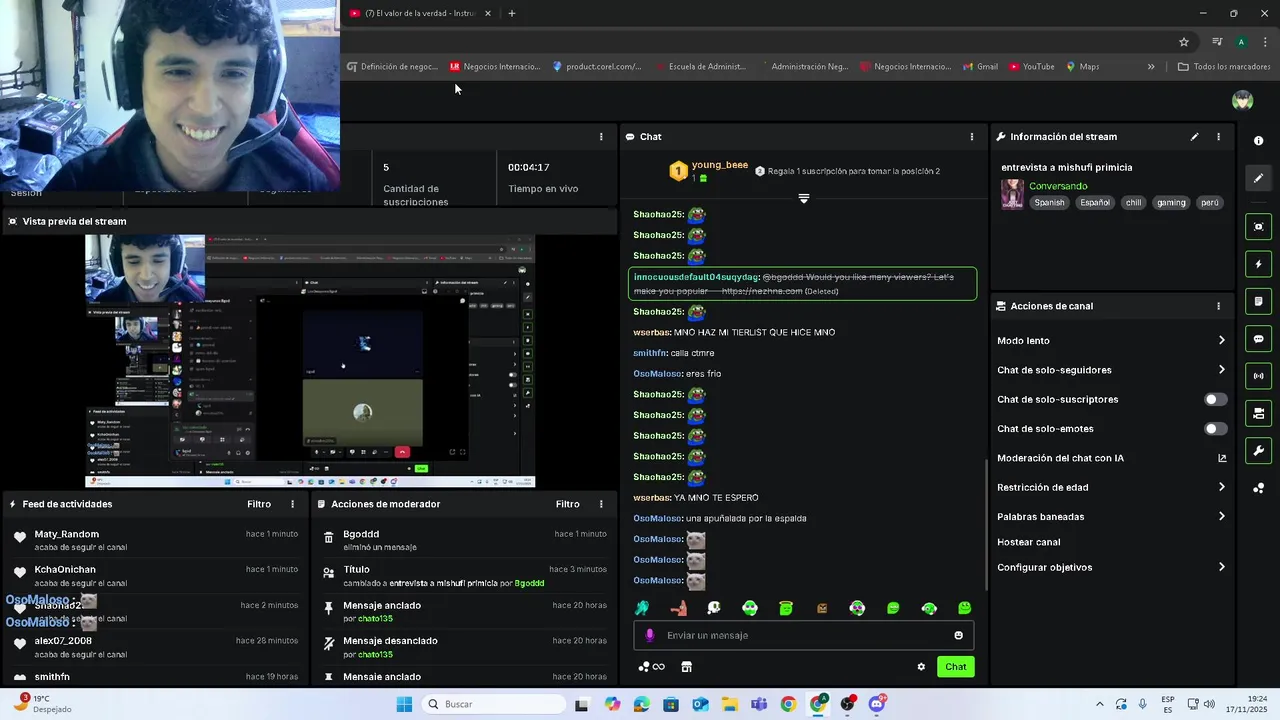Open Windows Start menu
The width and height of the screenshot is (1280, 720).
[404, 704]
